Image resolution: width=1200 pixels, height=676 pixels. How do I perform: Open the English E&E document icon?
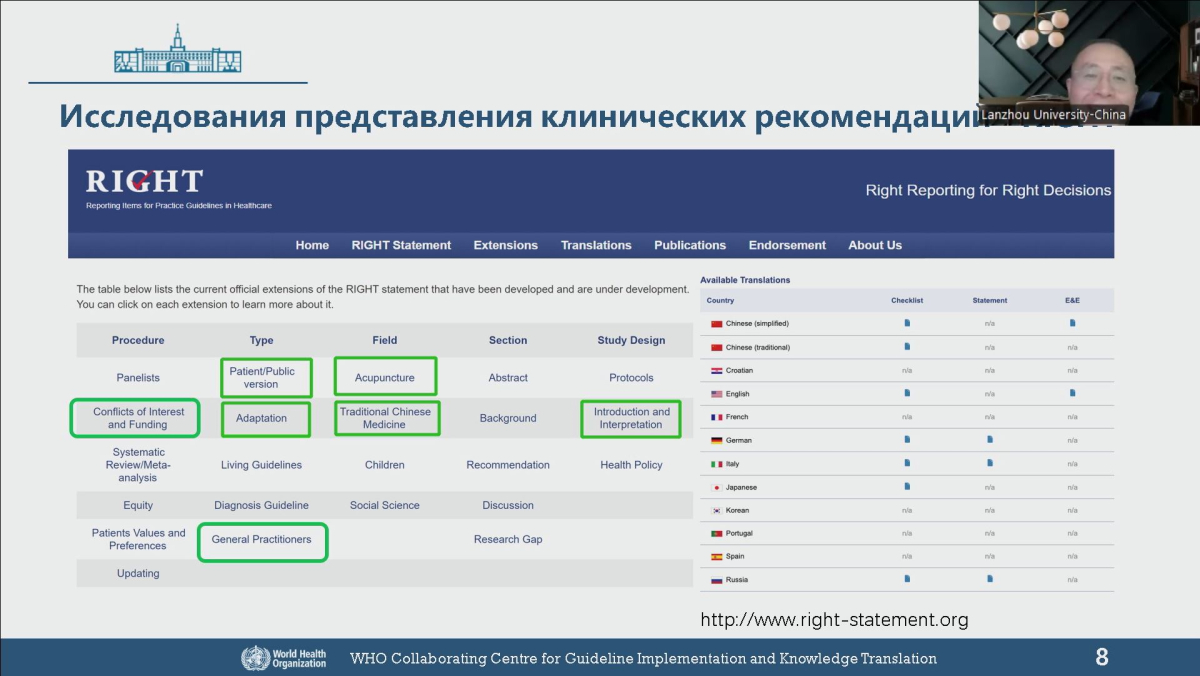click(1072, 393)
